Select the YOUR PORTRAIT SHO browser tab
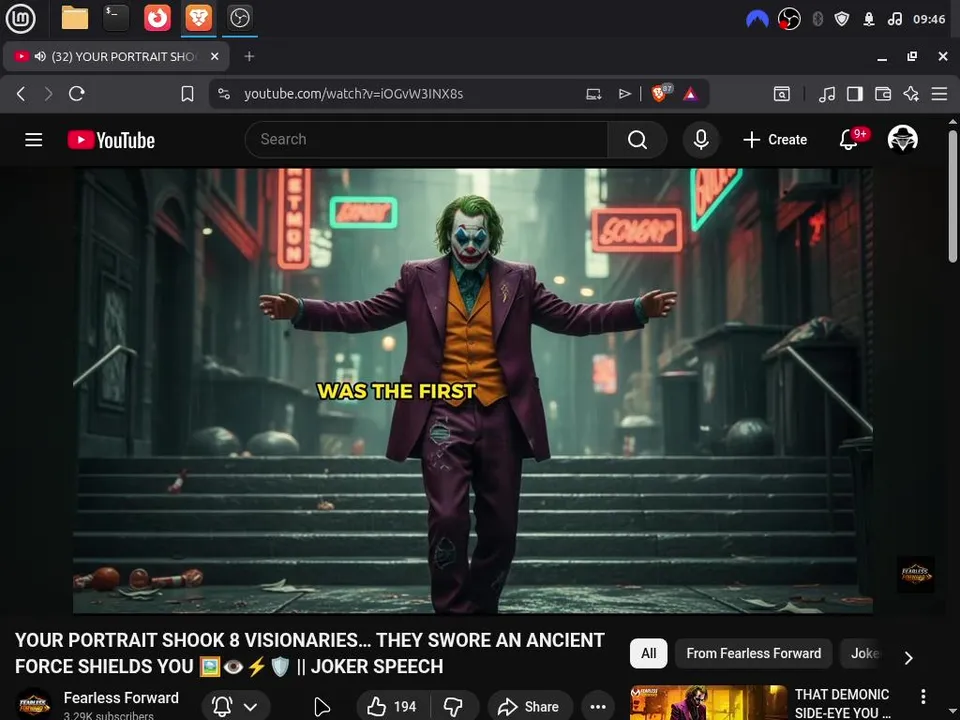Screen dimensions: 960x720 point(116,56)
